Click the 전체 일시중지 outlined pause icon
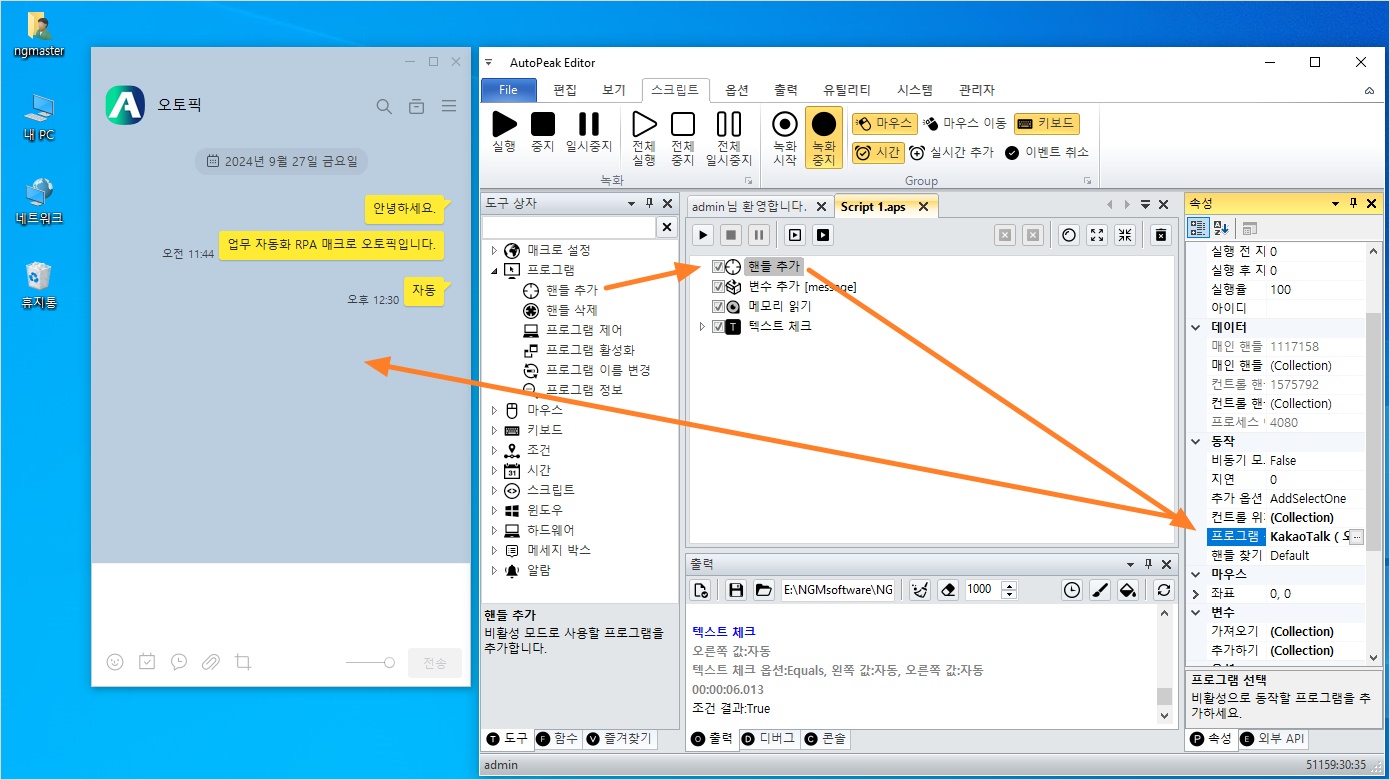Image resolution: width=1390 pixels, height=780 pixels. click(729, 124)
